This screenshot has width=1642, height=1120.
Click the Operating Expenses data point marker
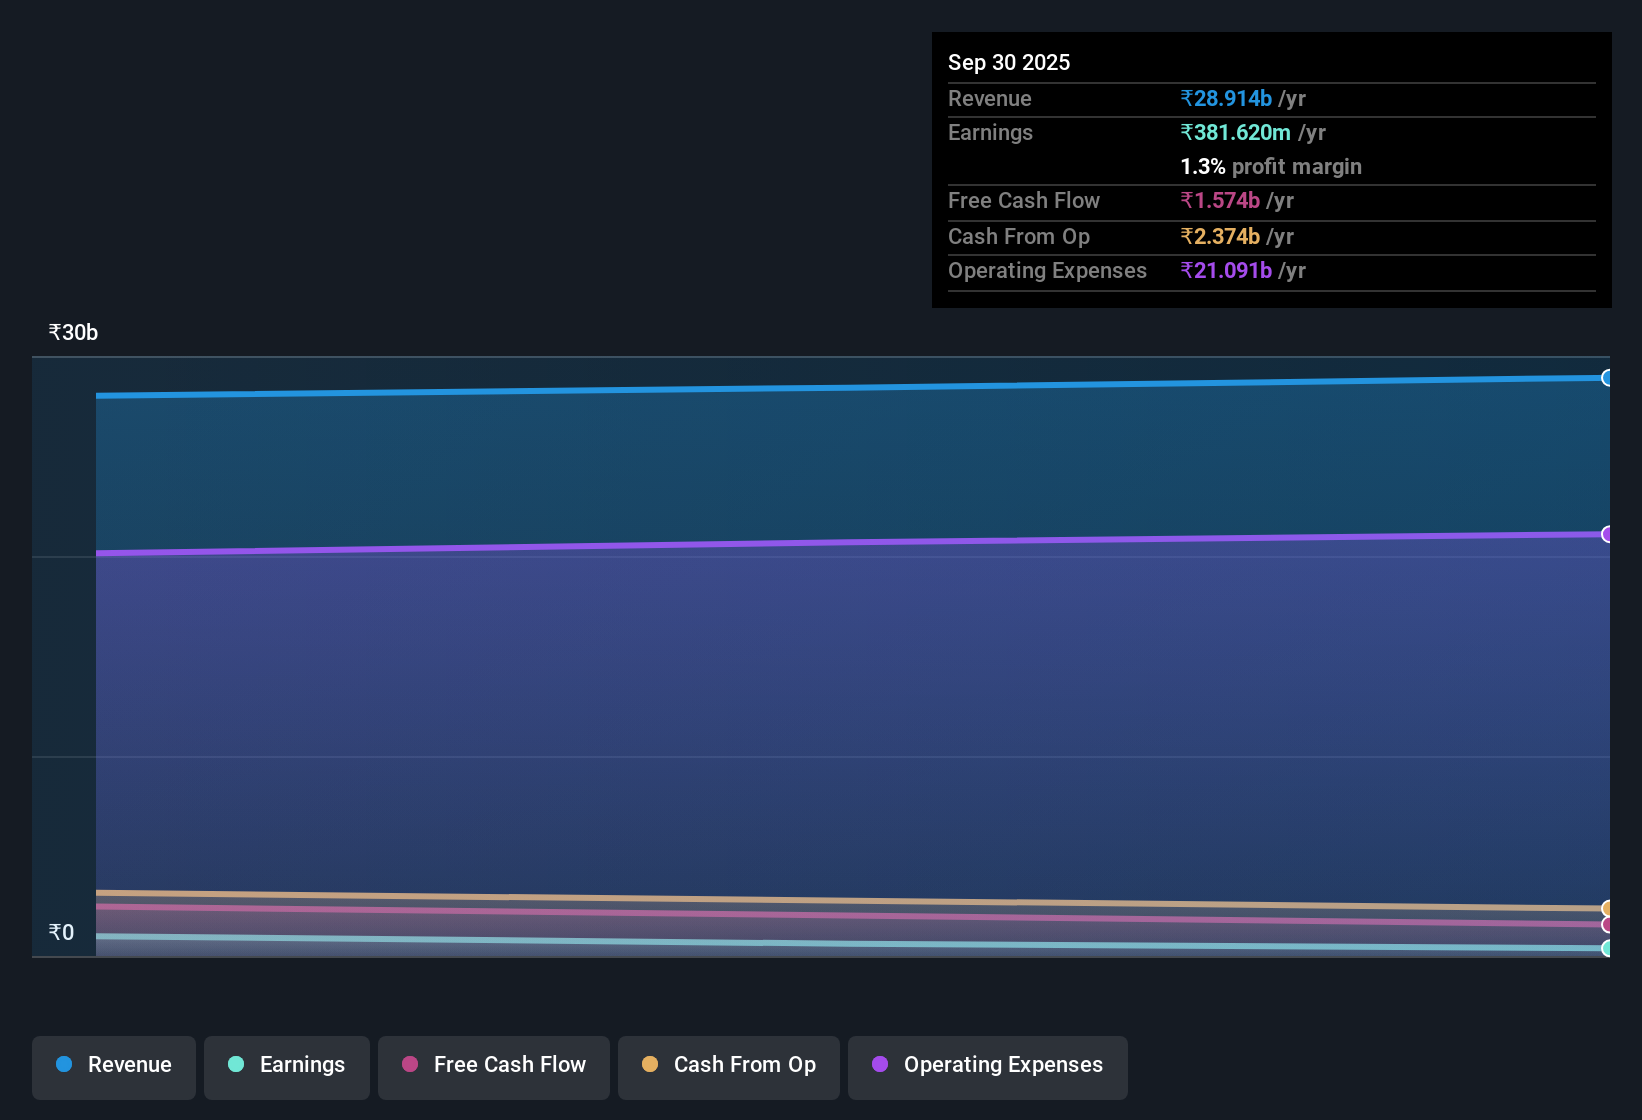coord(1607,534)
